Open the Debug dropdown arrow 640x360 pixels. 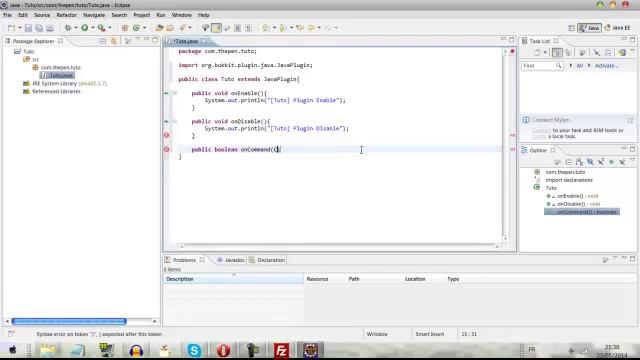pyautogui.click(x=76, y=28)
